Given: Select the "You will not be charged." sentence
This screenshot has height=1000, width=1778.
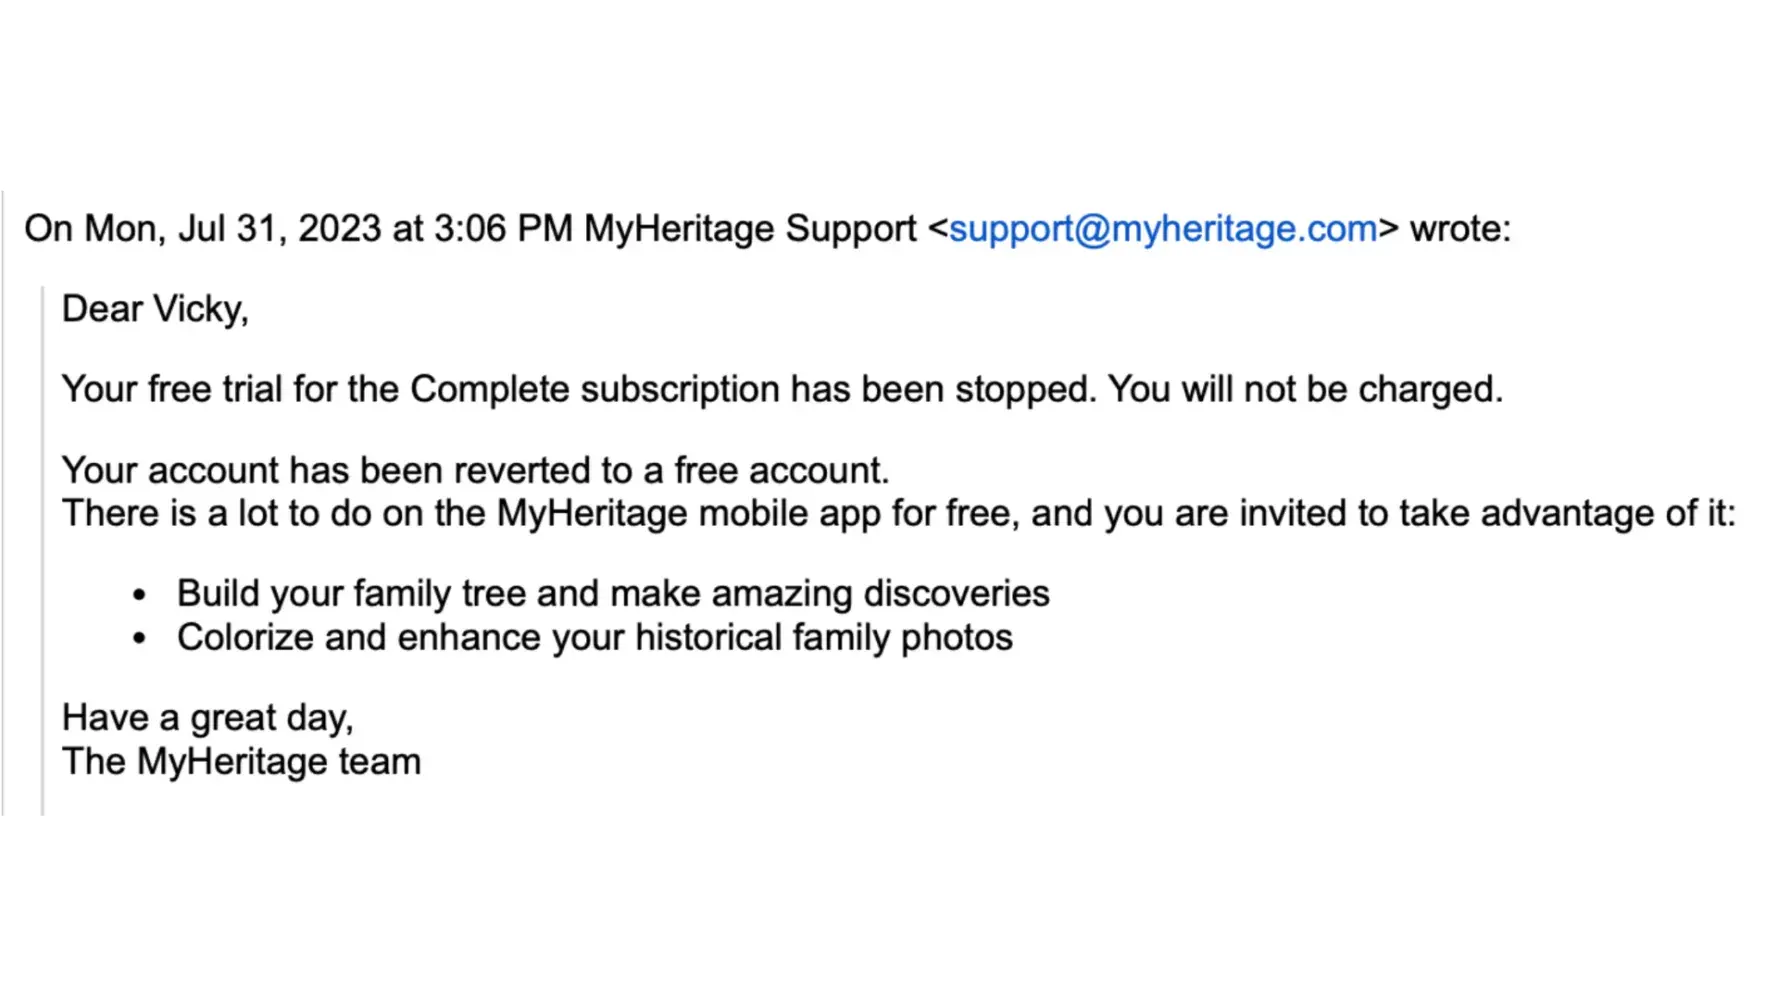Looking at the screenshot, I should [x=1304, y=389].
